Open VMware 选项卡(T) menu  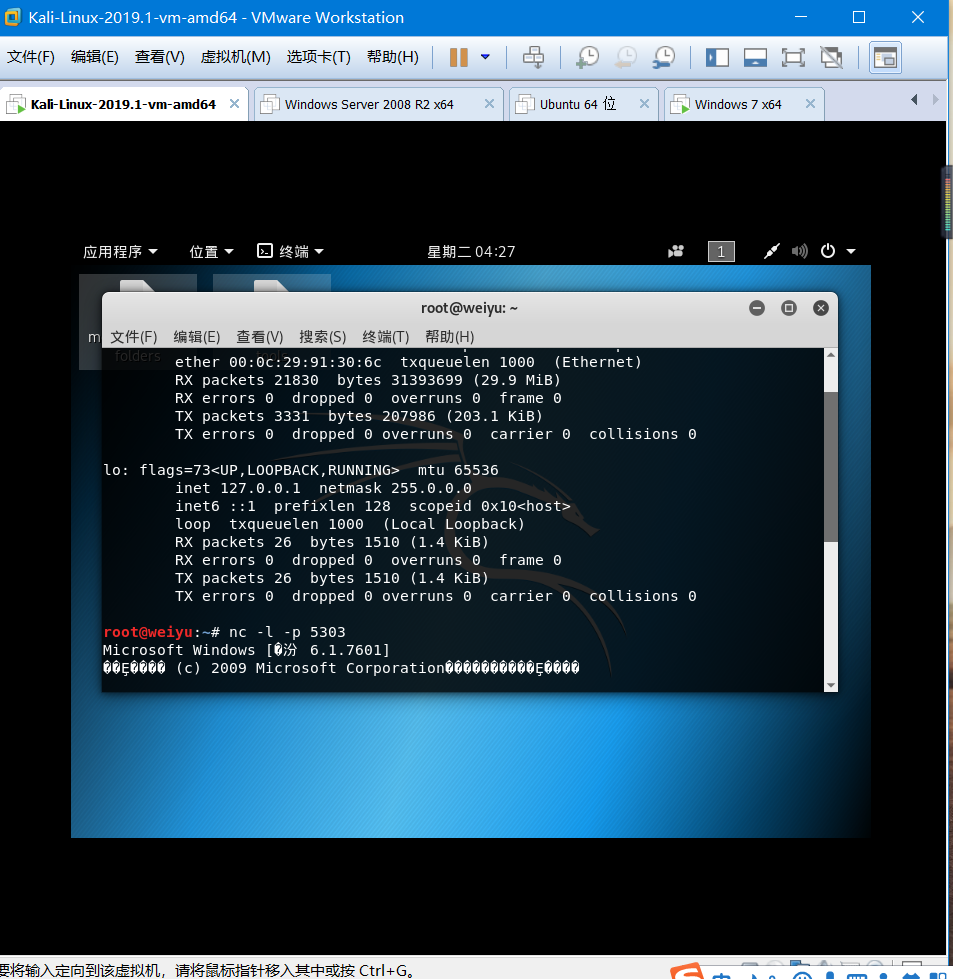[x=318, y=57]
